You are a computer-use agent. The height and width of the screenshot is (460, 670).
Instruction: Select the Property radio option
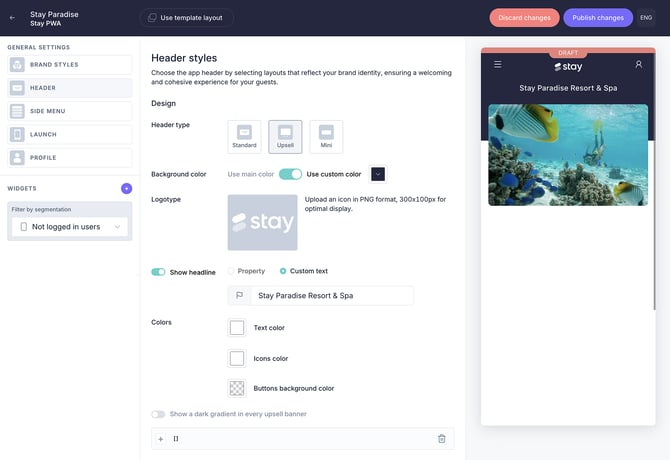tap(231, 271)
